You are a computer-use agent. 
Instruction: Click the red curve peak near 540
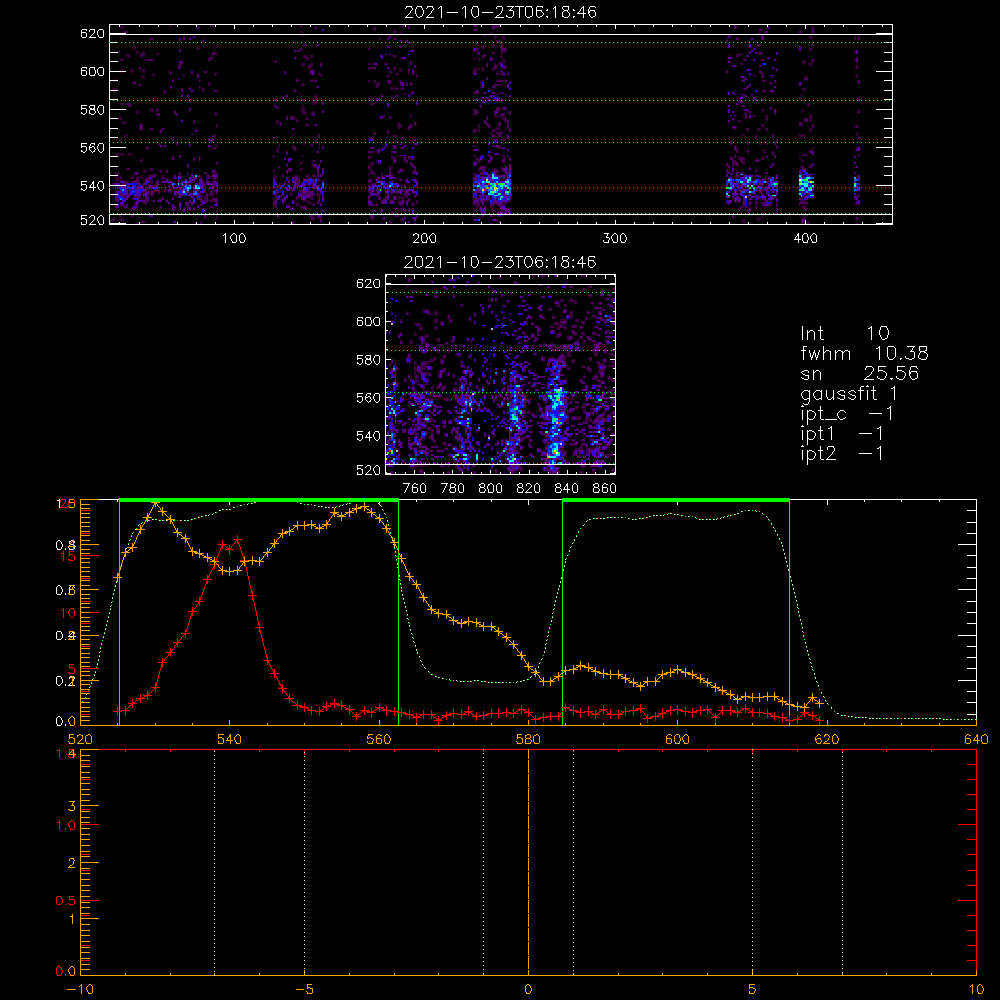point(237,540)
